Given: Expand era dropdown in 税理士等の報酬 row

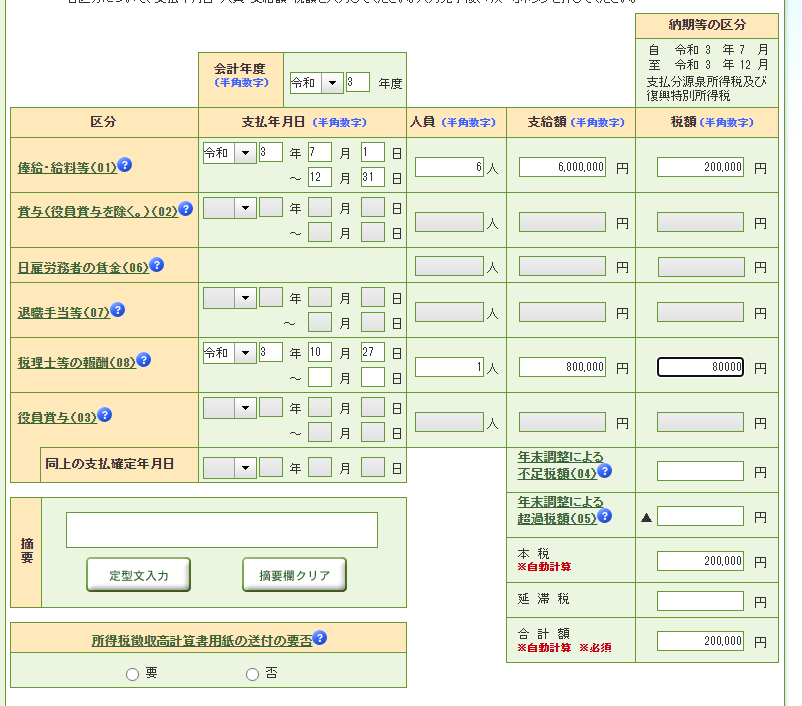Looking at the screenshot, I should coord(243,353).
